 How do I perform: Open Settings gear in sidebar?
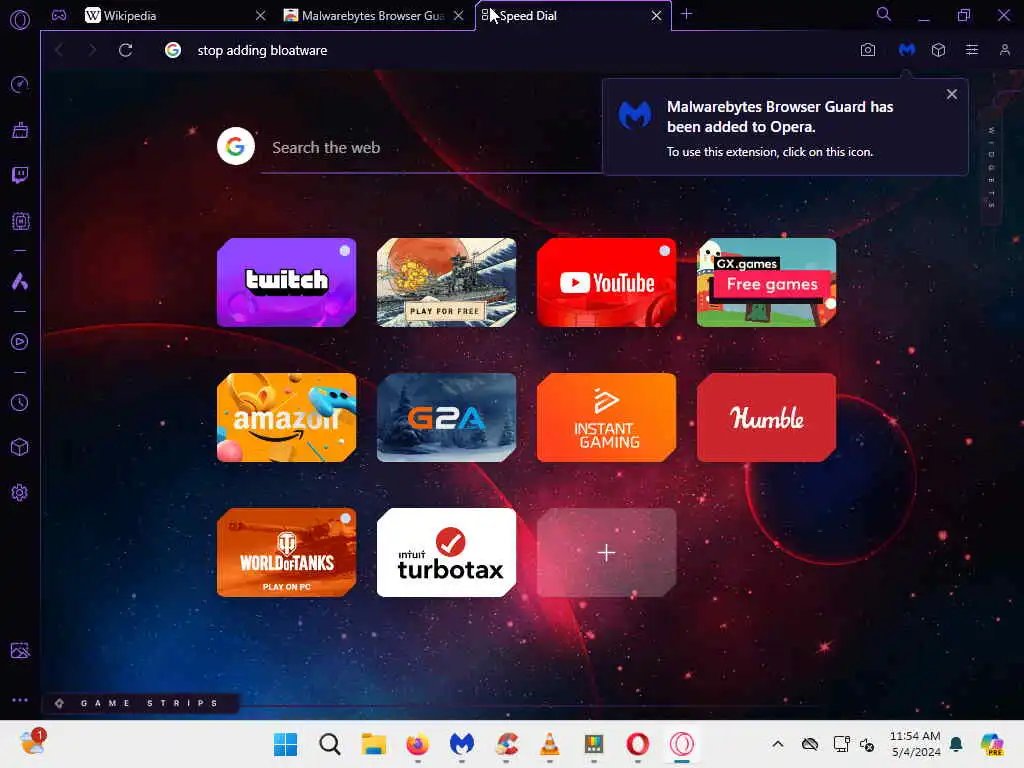tap(20, 492)
